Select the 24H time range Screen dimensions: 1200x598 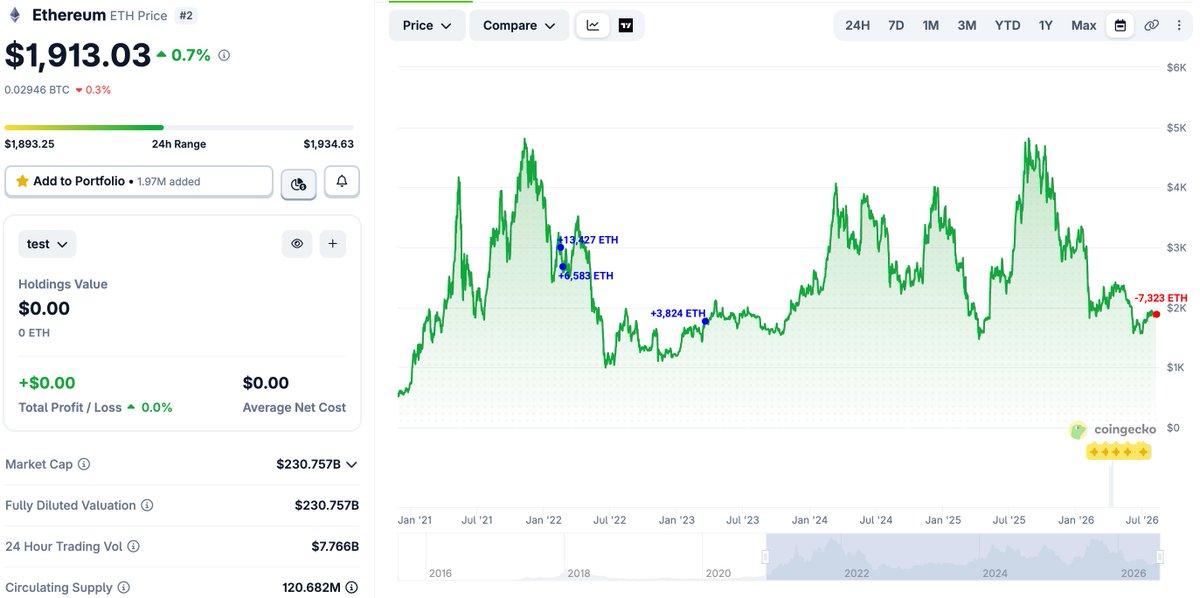857,25
